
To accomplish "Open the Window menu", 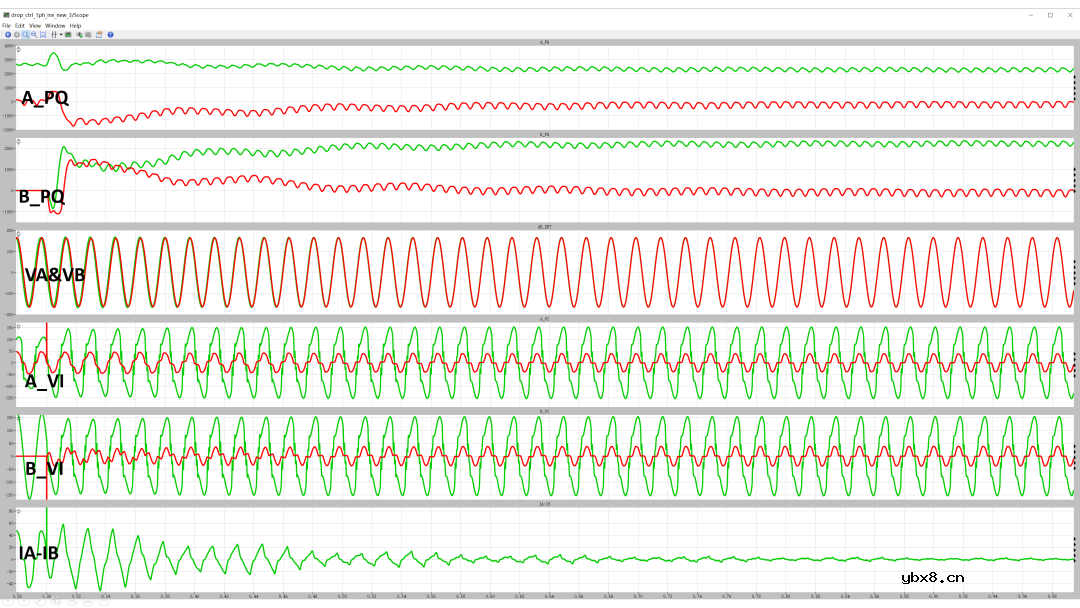I will tap(55, 25).
